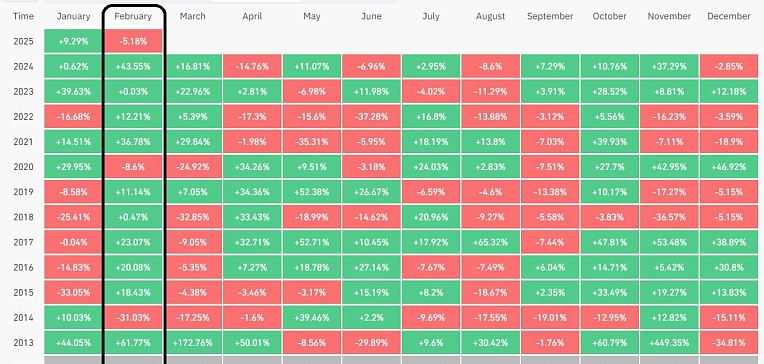
Task: Select the January column header
Action: [x=73, y=16]
